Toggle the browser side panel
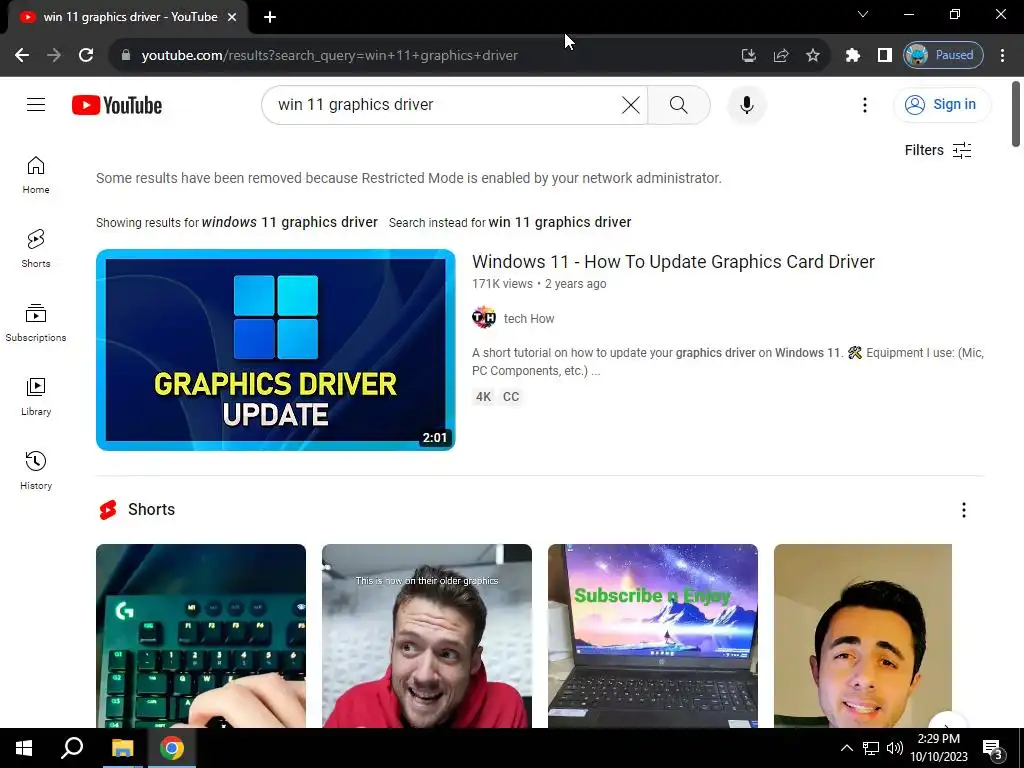 click(884, 55)
